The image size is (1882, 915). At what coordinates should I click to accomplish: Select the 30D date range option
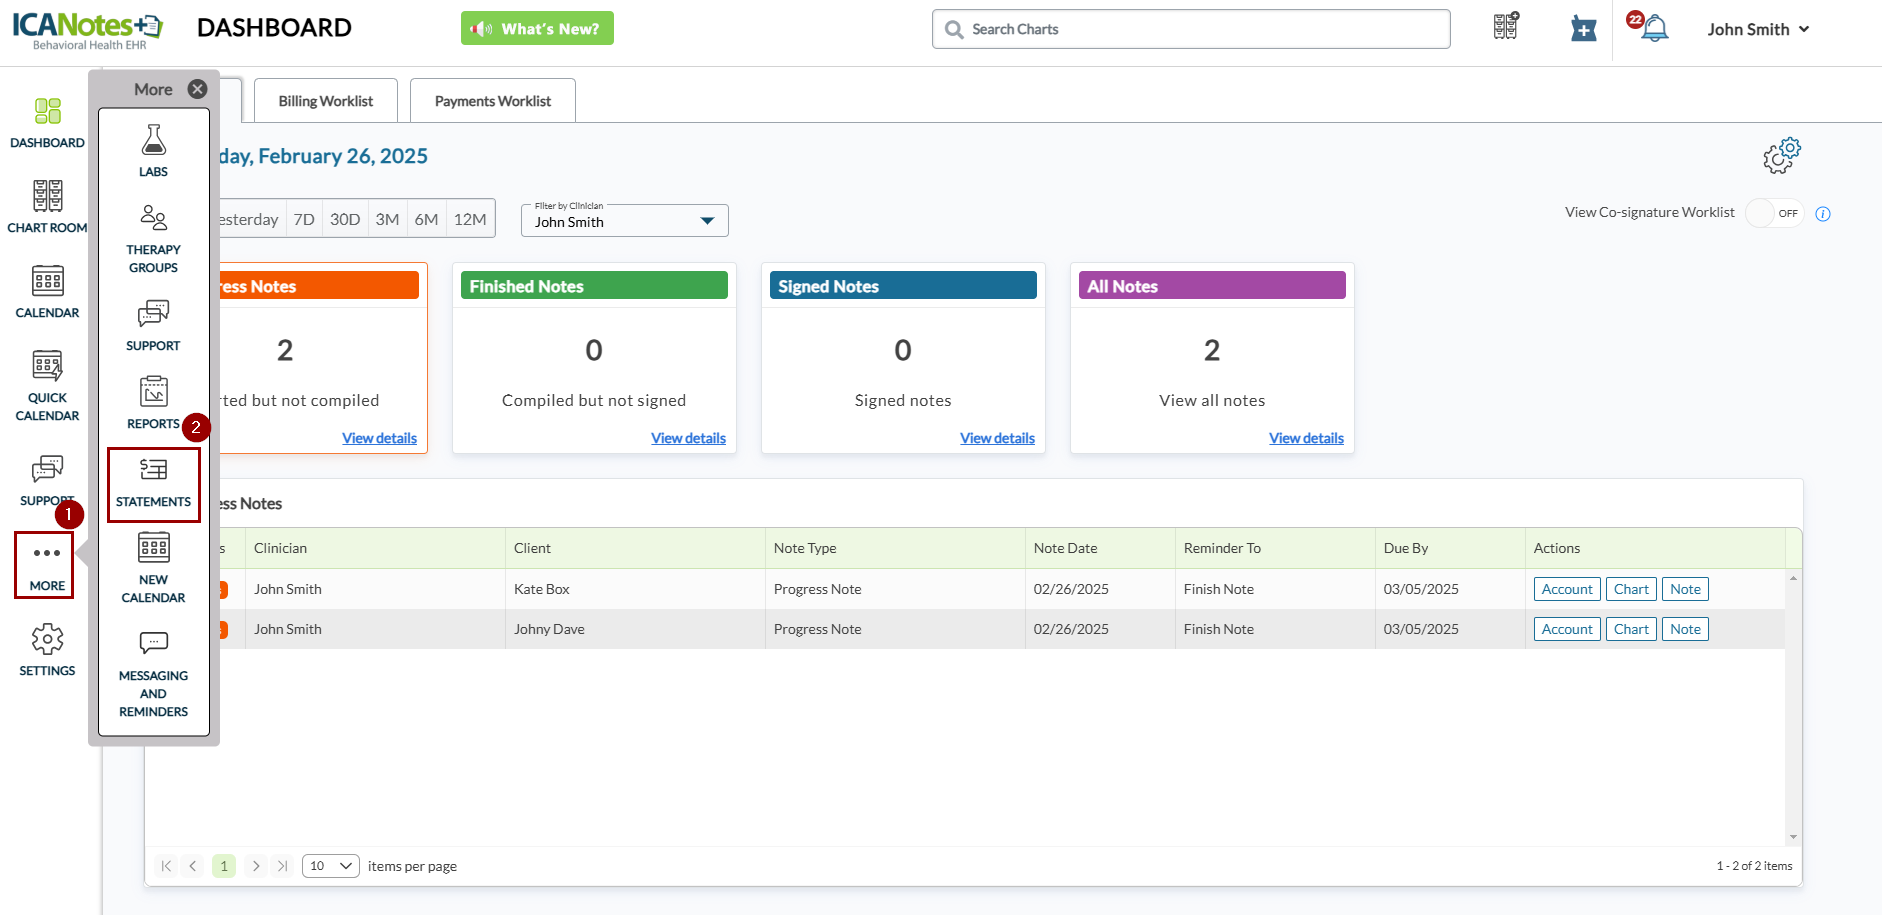point(345,219)
